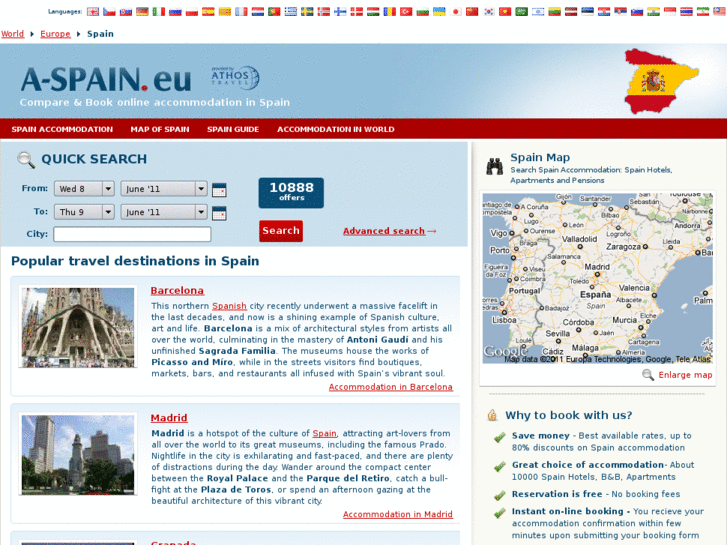Open the Spain Accommodation menu
The image size is (727, 545).
(62, 129)
